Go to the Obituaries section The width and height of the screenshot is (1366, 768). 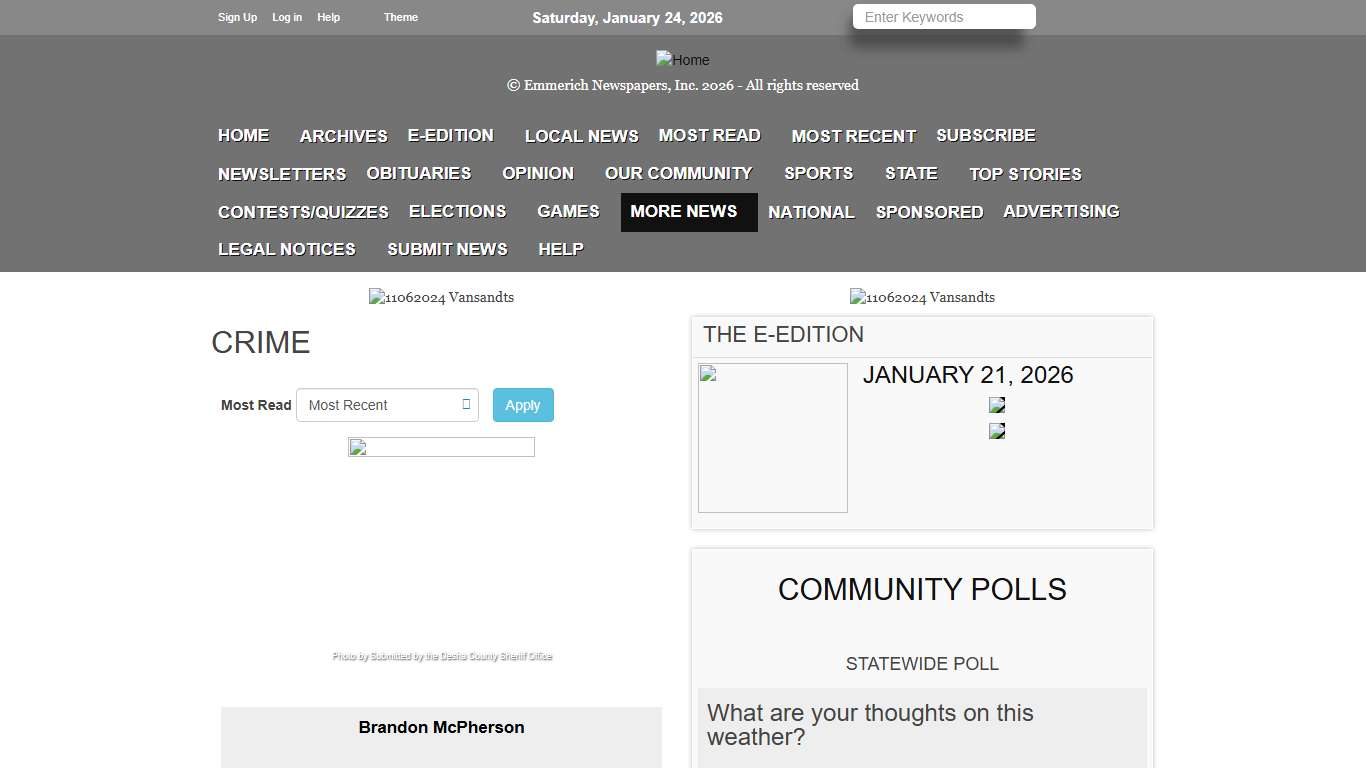click(x=418, y=174)
